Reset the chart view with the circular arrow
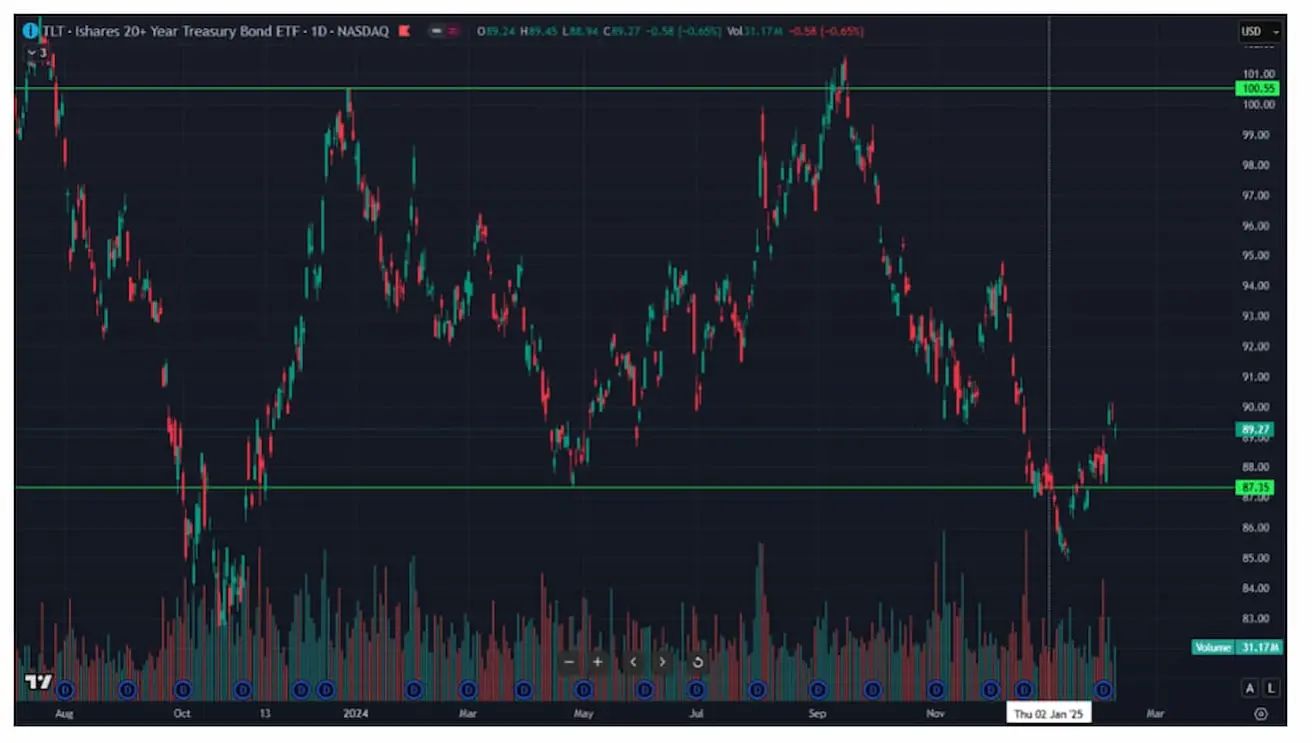1312x743 pixels. pyautogui.click(x=697, y=662)
